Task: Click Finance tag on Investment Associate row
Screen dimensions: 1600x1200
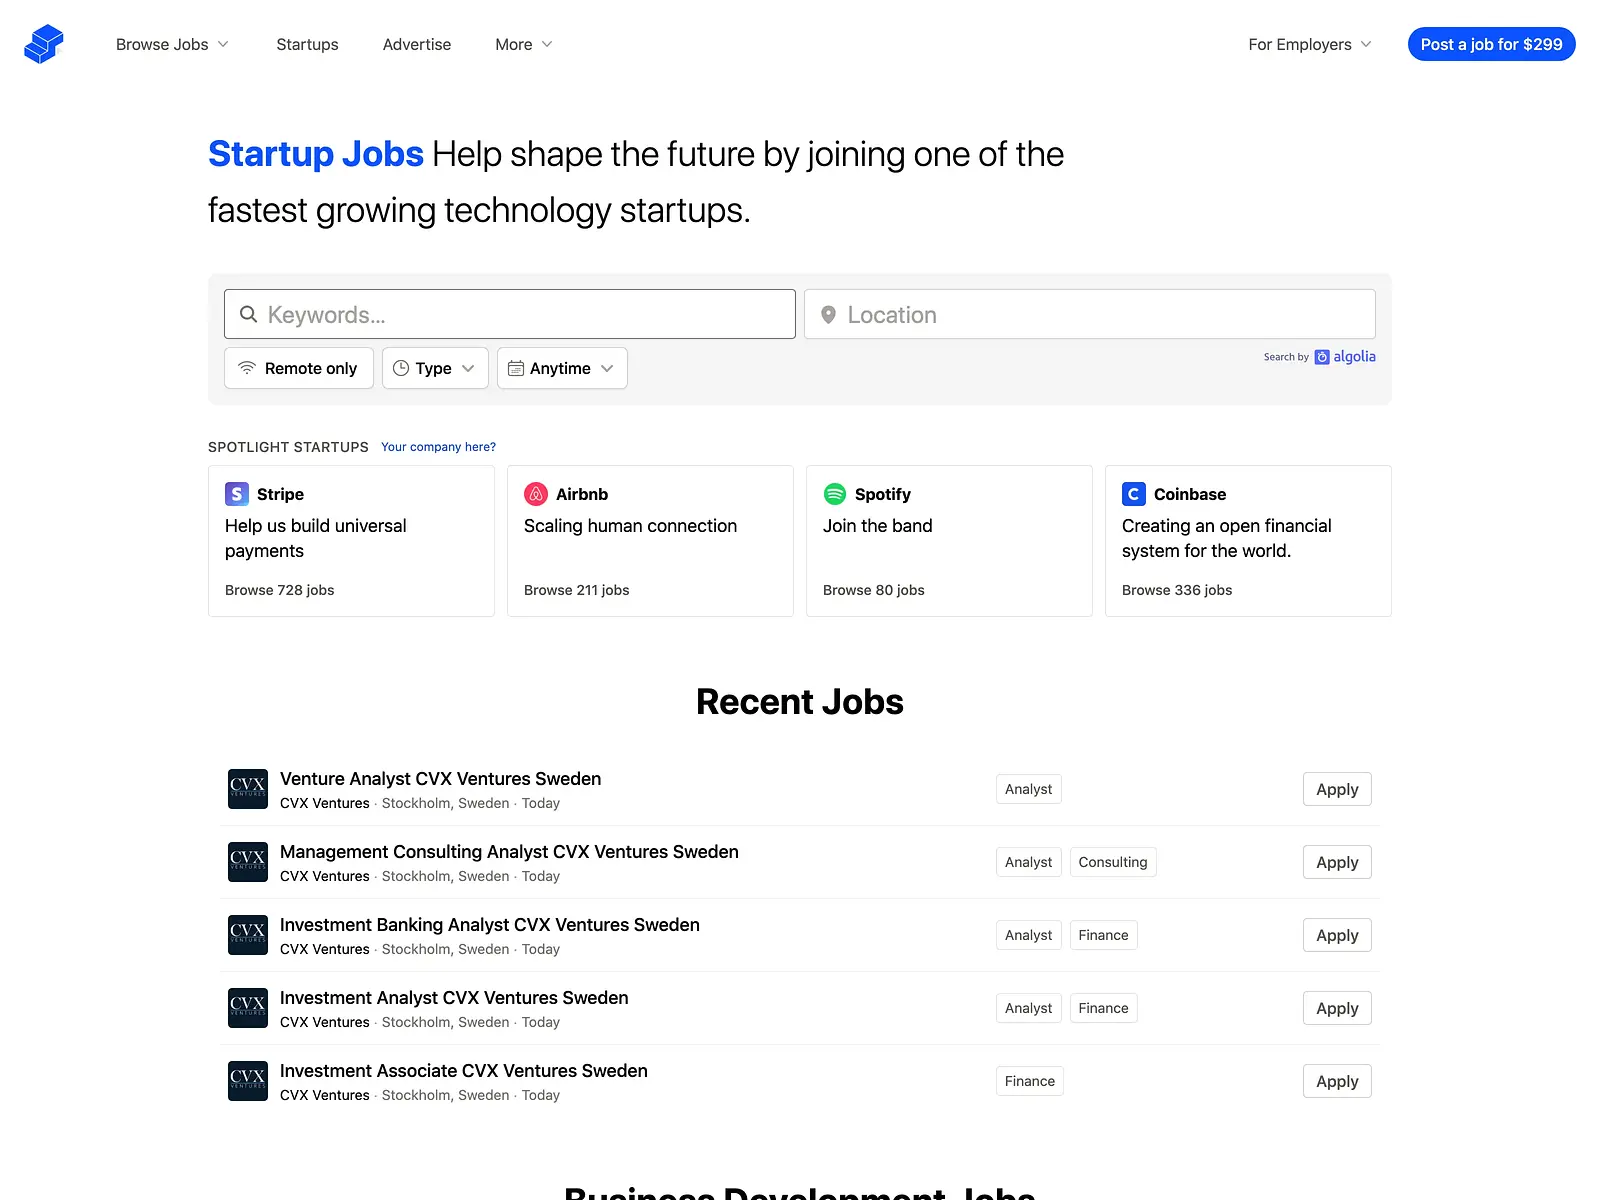Action: [x=1029, y=1081]
